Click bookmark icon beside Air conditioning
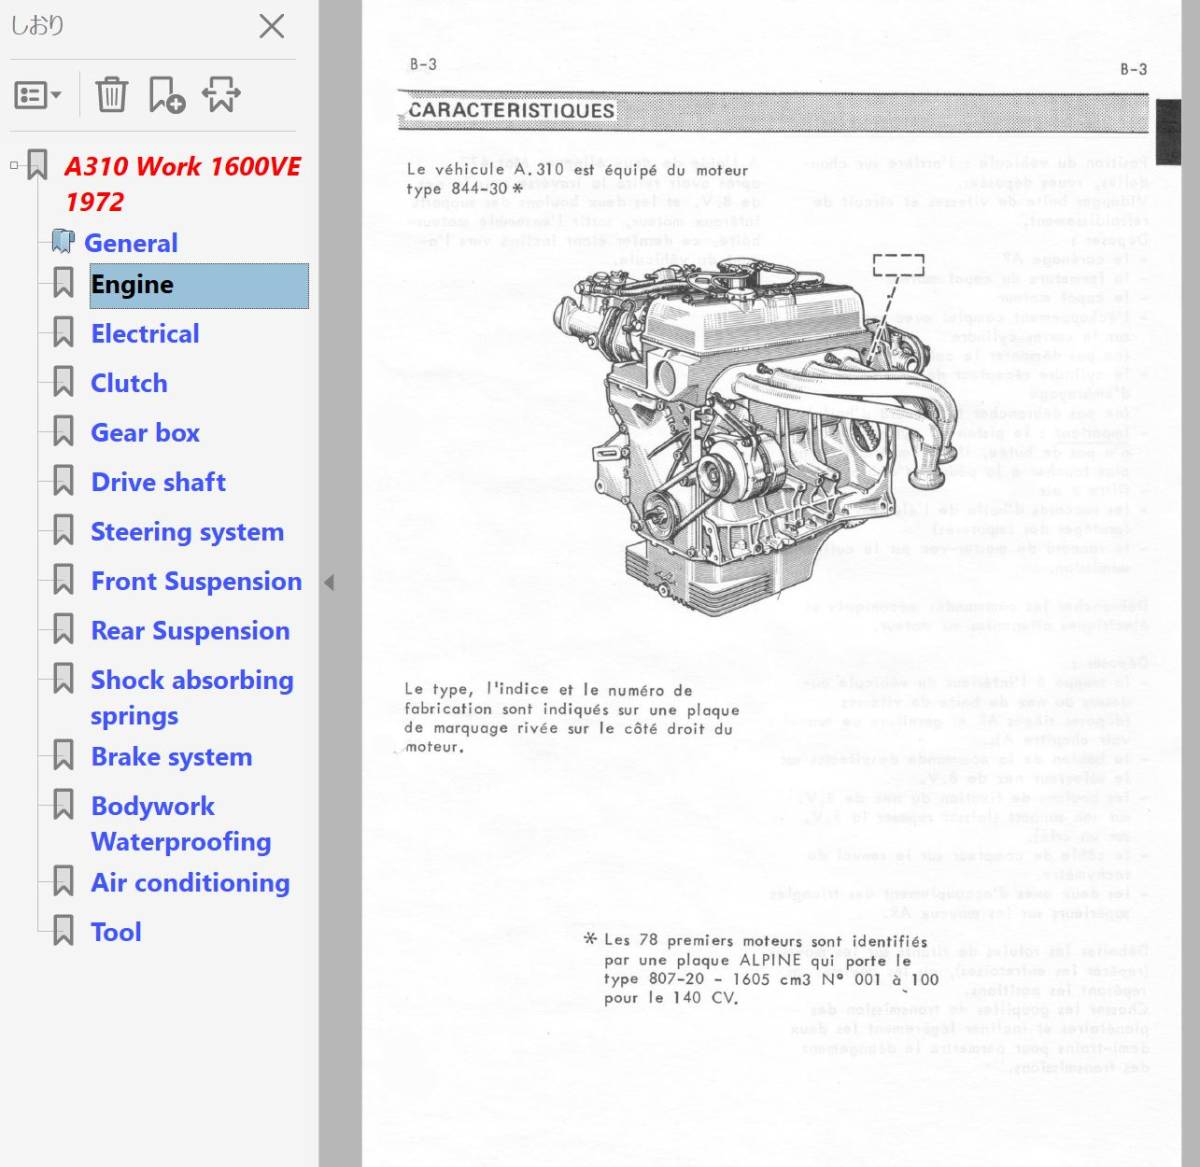 pos(63,882)
